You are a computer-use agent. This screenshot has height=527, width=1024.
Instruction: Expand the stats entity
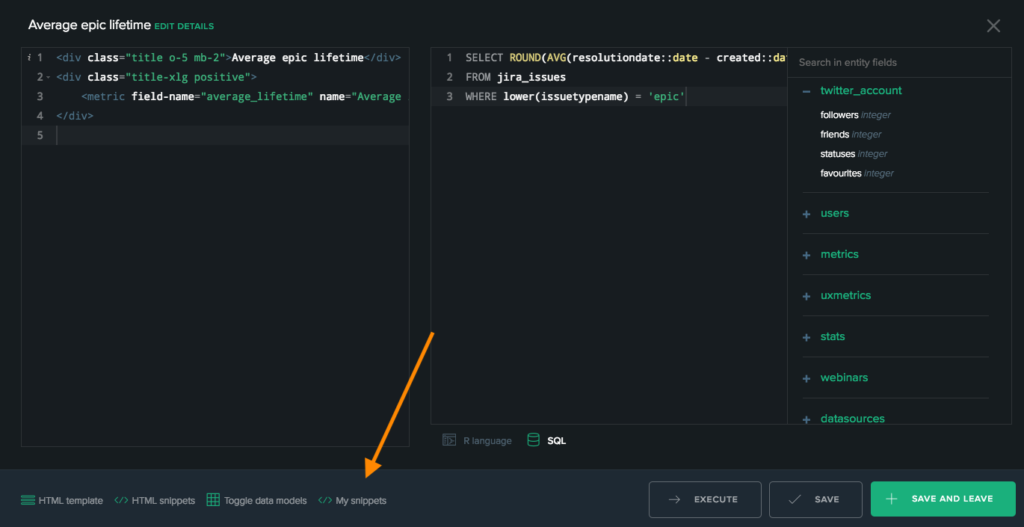(807, 338)
